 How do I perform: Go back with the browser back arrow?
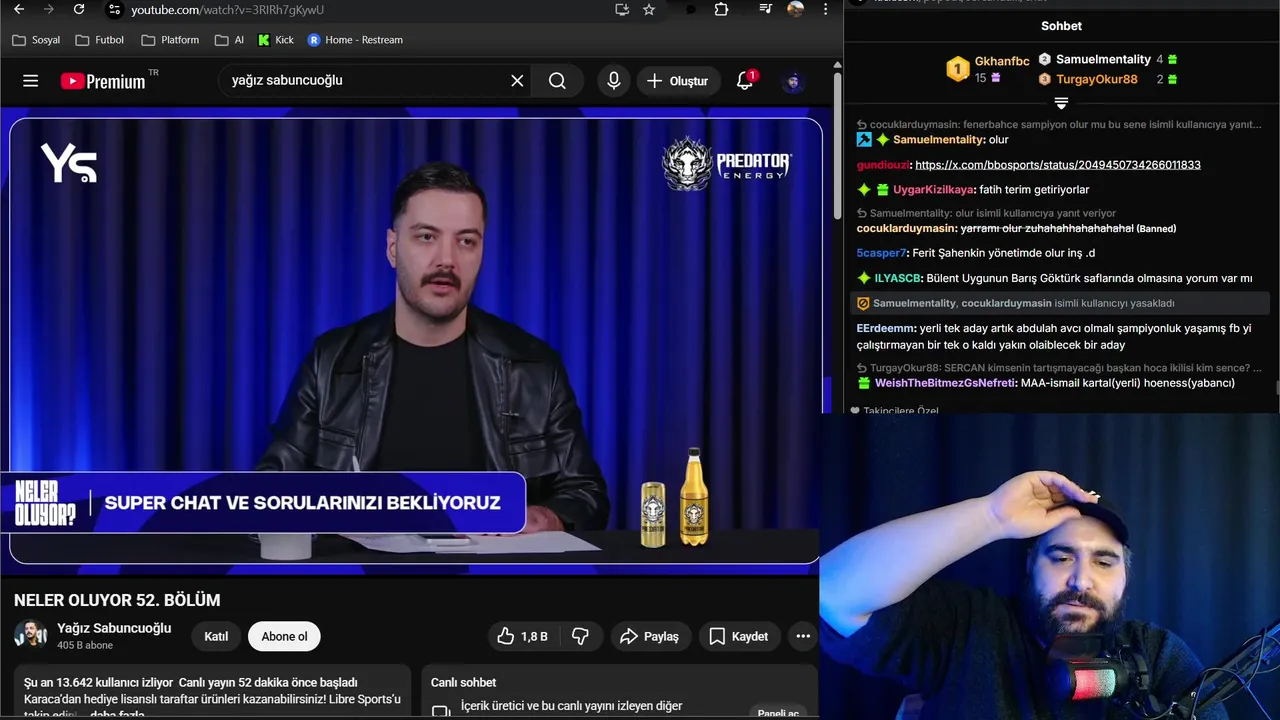point(19,10)
